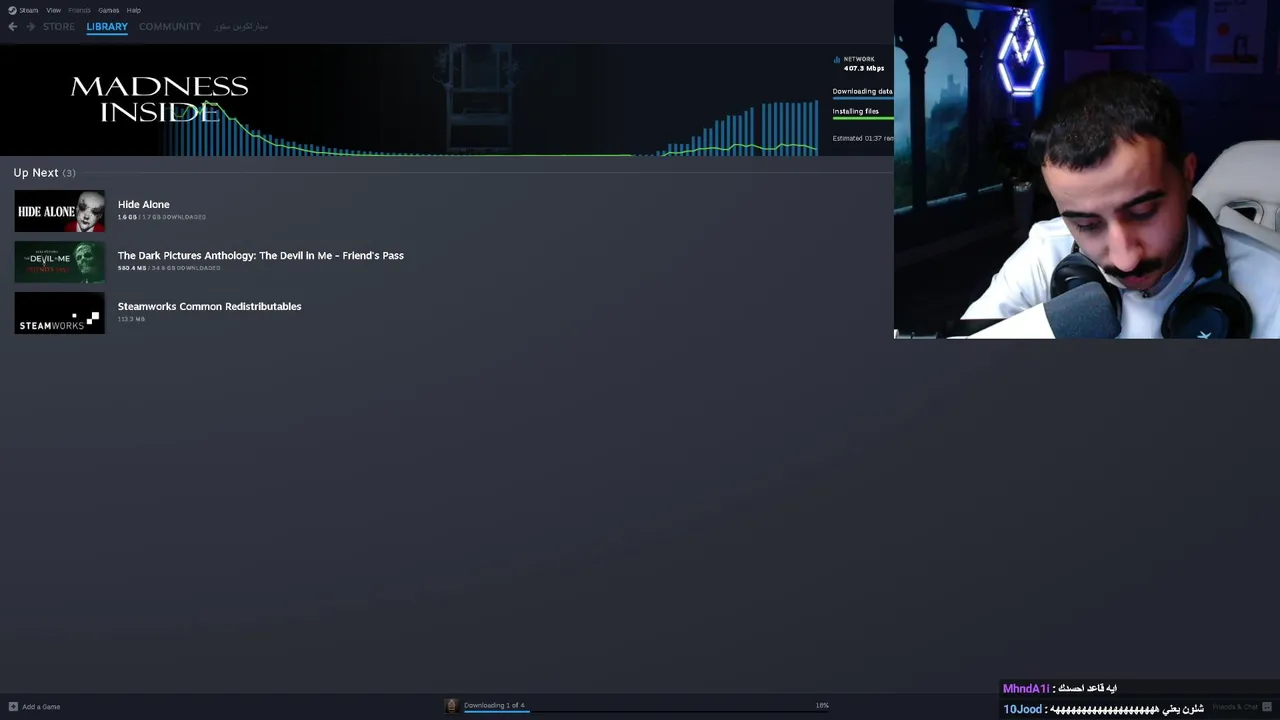The width and height of the screenshot is (1280, 720).
Task: Click the Madness Inside download banner title
Action: 159,99
